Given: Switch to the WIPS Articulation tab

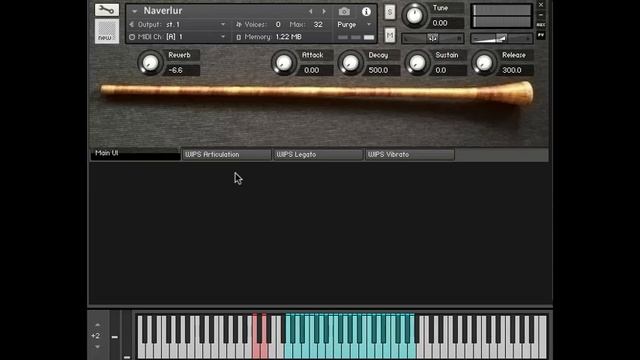Looking at the screenshot, I should (227, 154).
